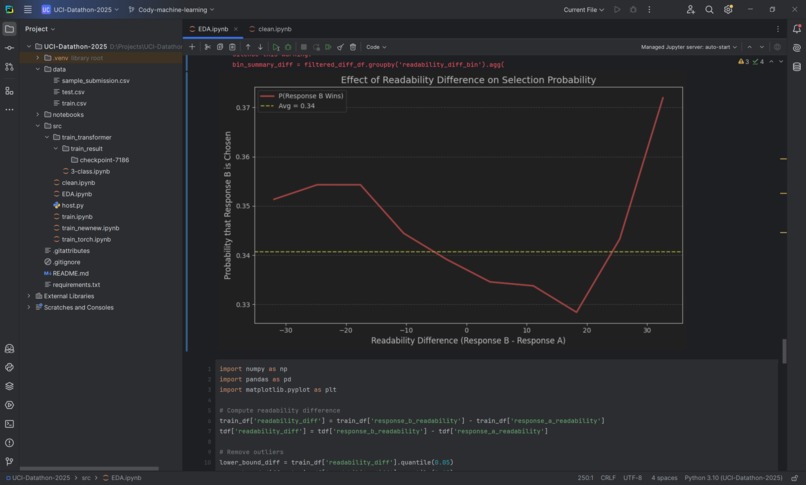The width and height of the screenshot is (806, 485).
Task: Run the current file
Action: [x=617, y=9]
